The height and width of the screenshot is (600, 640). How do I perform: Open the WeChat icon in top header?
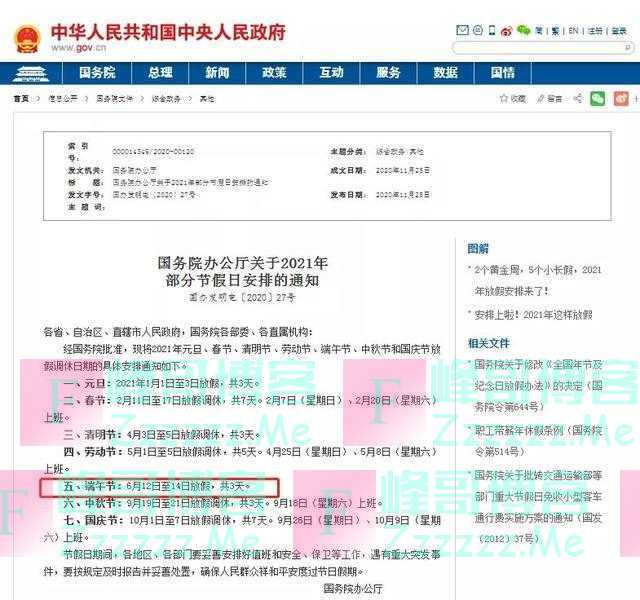point(523,31)
